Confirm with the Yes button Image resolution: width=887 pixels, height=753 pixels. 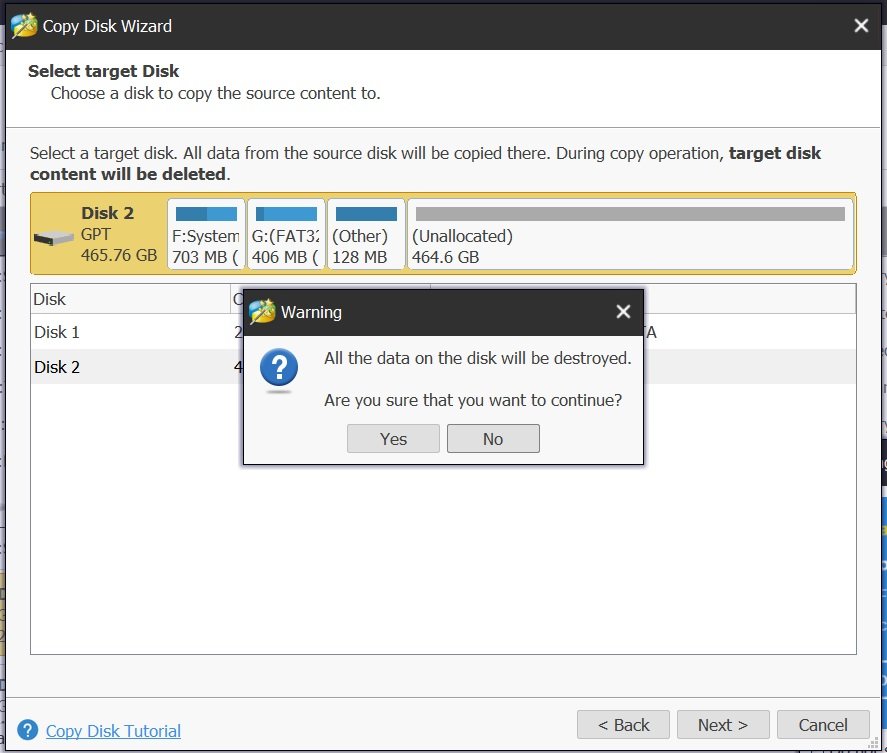pyautogui.click(x=393, y=438)
